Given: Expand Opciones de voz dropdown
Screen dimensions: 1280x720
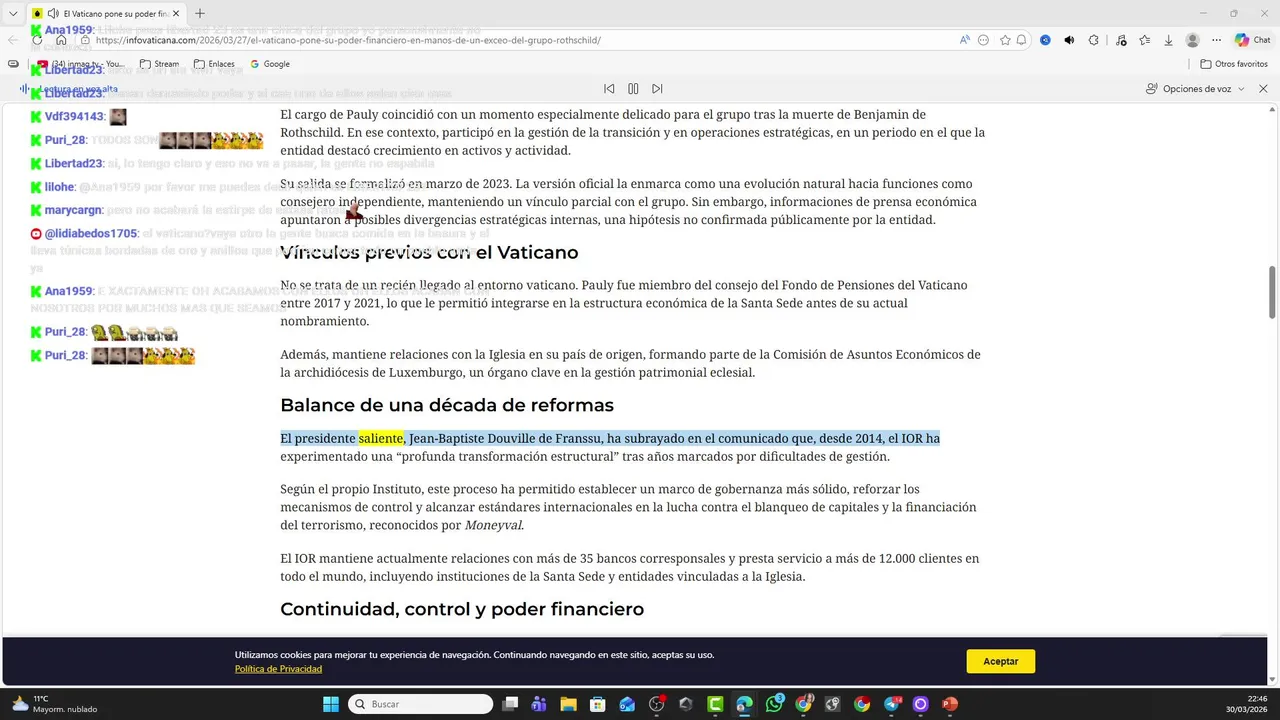Looking at the screenshot, I should tap(1195, 89).
